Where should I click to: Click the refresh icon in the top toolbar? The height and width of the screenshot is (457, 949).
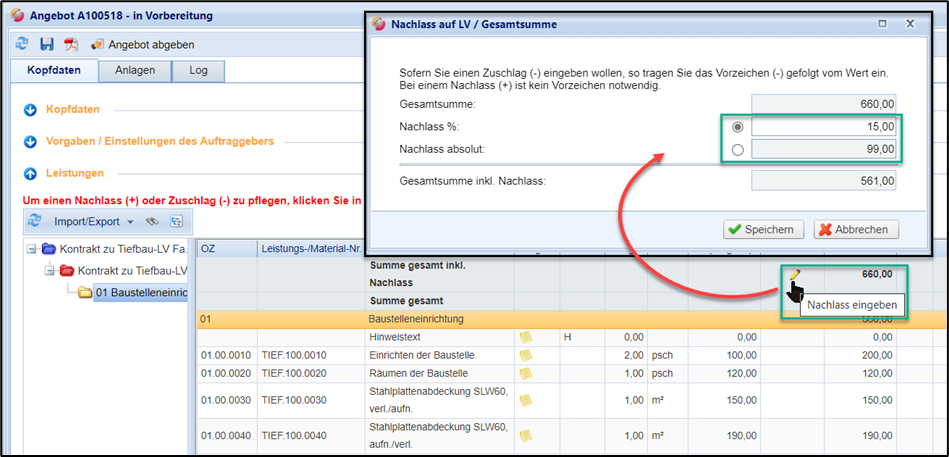pos(22,44)
